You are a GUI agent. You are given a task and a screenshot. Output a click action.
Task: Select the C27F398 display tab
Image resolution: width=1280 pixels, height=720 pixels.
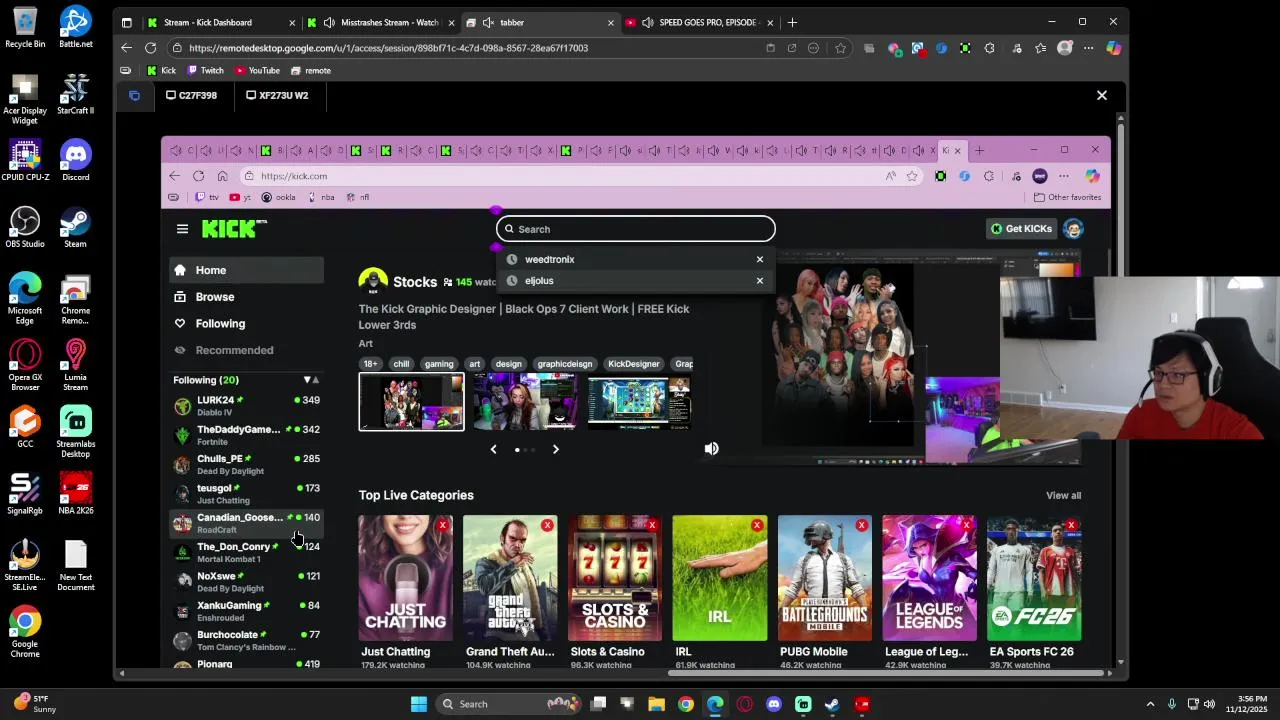192,95
